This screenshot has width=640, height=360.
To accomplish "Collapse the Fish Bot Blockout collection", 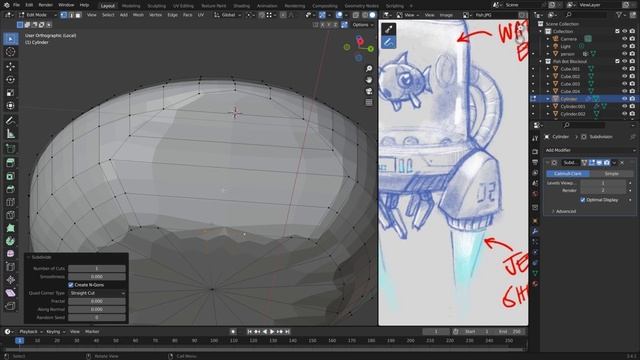I will tap(541, 61).
